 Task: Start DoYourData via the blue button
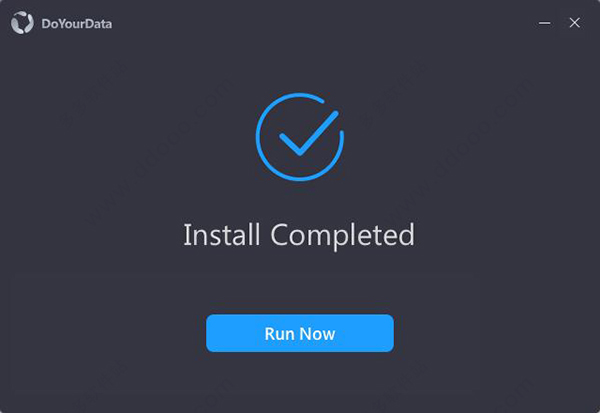click(300, 333)
